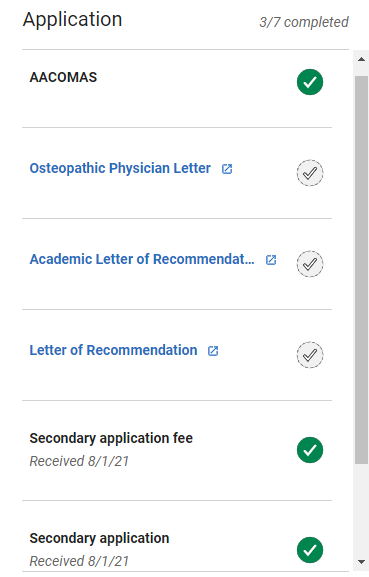This screenshot has height=577, width=369.
Task: Click the green checkmark for Secondary application fee
Action: pyautogui.click(x=310, y=450)
